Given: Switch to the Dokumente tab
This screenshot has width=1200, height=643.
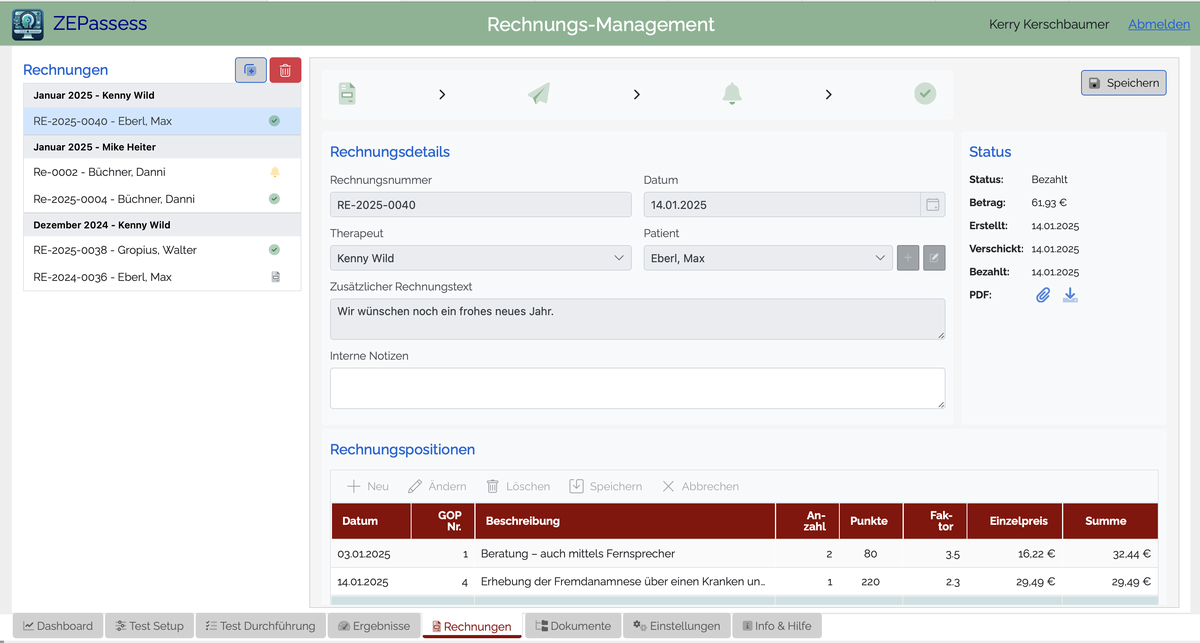Looking at the screenshot, I should click(x=573, y=626).
